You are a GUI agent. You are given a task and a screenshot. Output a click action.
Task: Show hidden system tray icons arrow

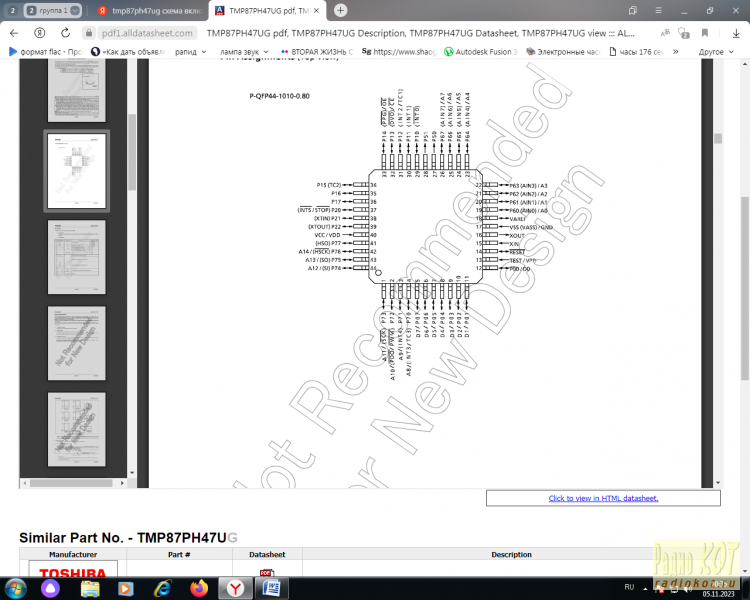pyautogui.click(x=645, y=588)
